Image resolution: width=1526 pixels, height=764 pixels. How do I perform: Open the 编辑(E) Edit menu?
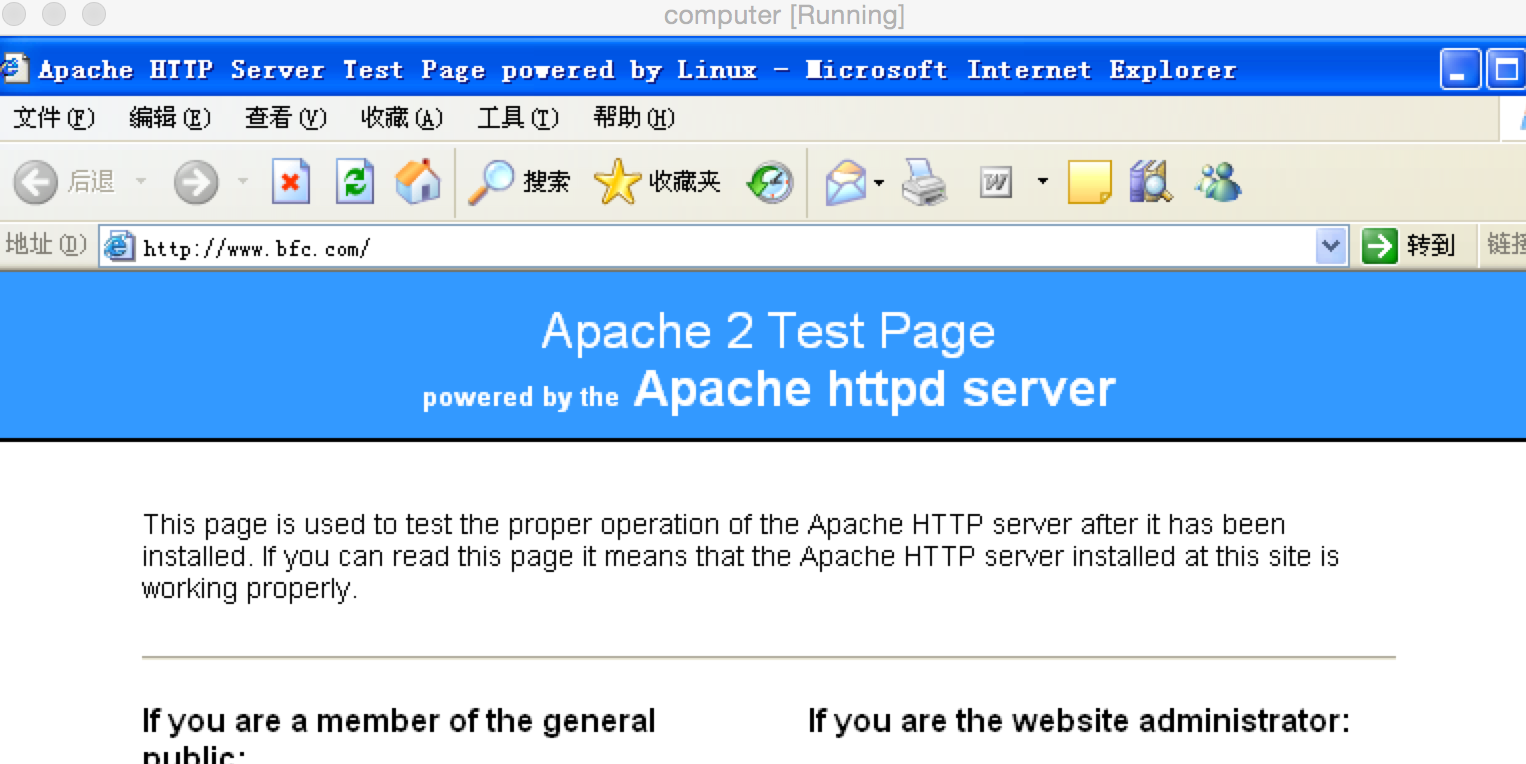pos(170,119)
